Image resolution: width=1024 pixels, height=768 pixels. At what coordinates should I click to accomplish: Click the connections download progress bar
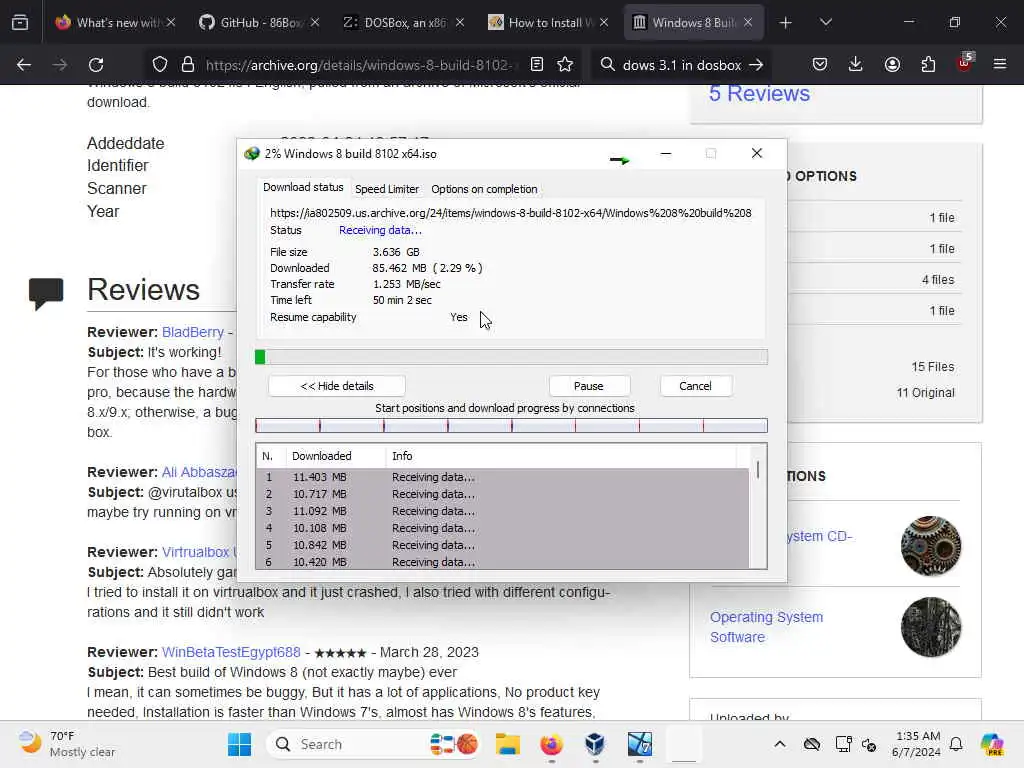point(511,426)
